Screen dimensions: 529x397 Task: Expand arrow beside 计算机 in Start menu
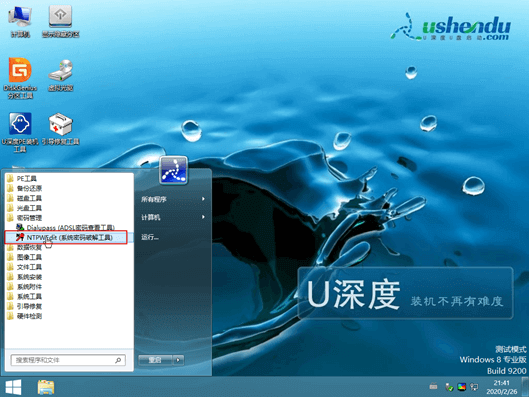203,217
